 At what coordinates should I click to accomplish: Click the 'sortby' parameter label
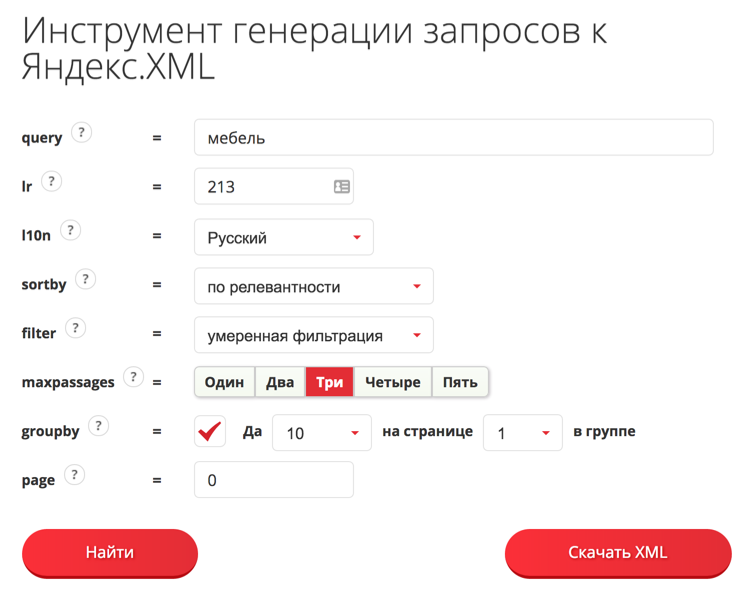click(44, 285)
